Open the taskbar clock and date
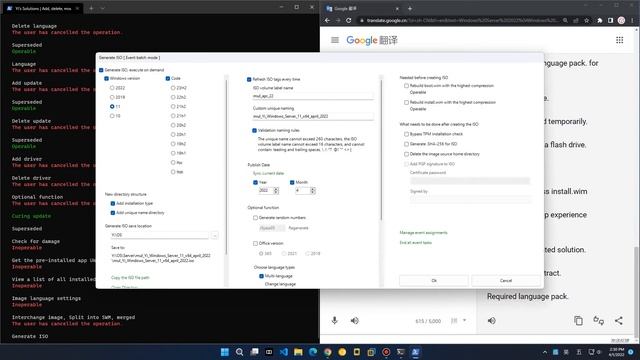Screen dimensions: 640x360 pyautogui.click(x=616, y=352)
